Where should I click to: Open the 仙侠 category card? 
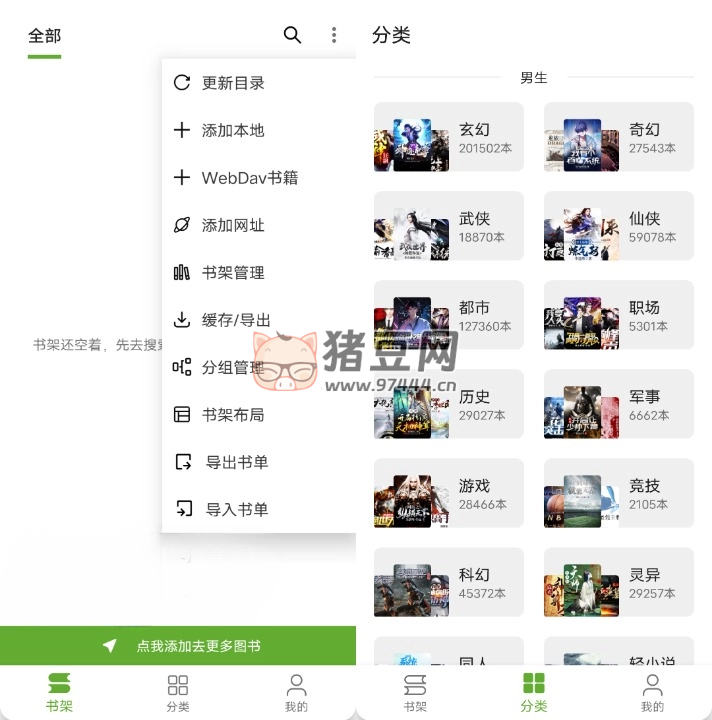[x=619, y=226]
